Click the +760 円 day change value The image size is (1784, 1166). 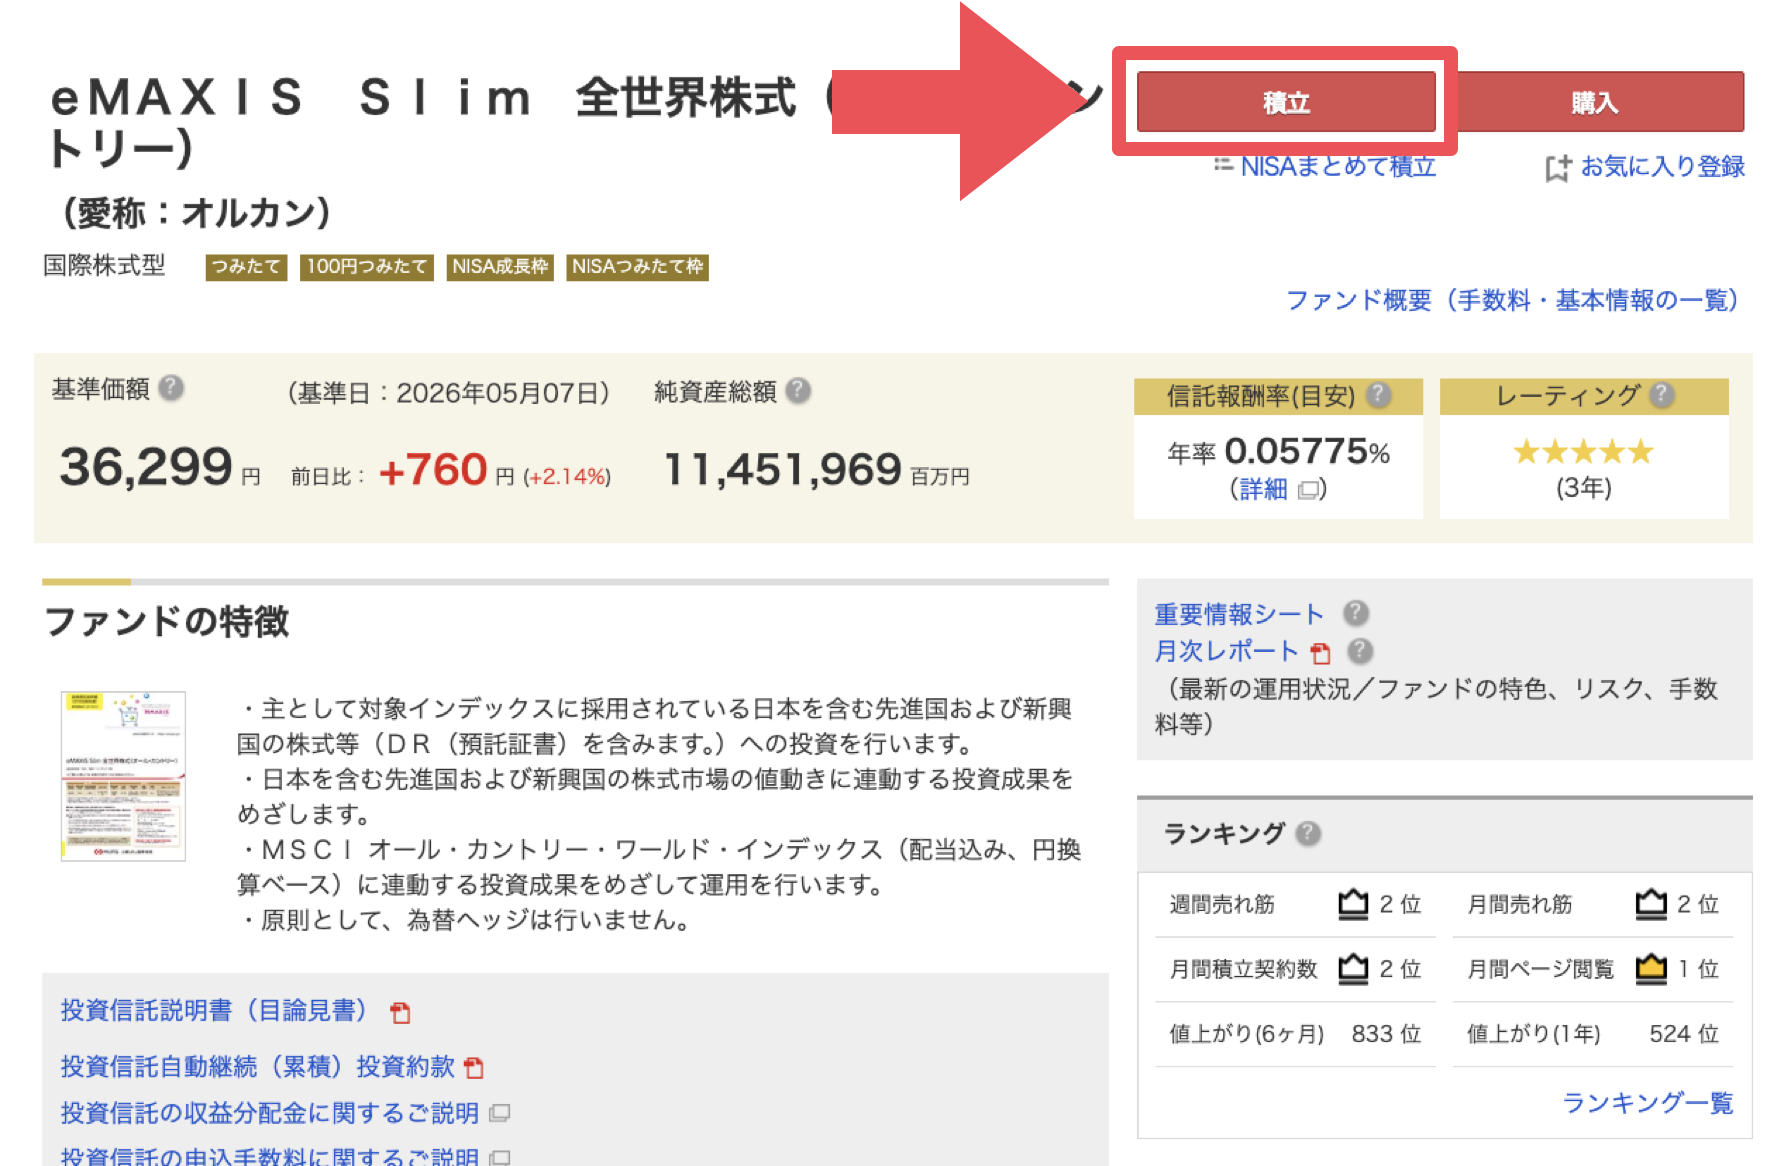[x=446, y=470]
